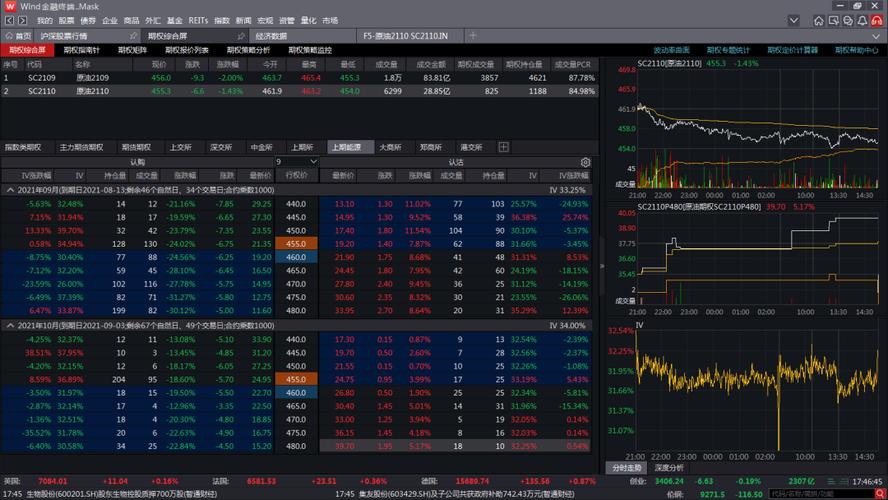Switch to the 期权策略分析 tab
The image size is (888, 500).
(248, 49)
